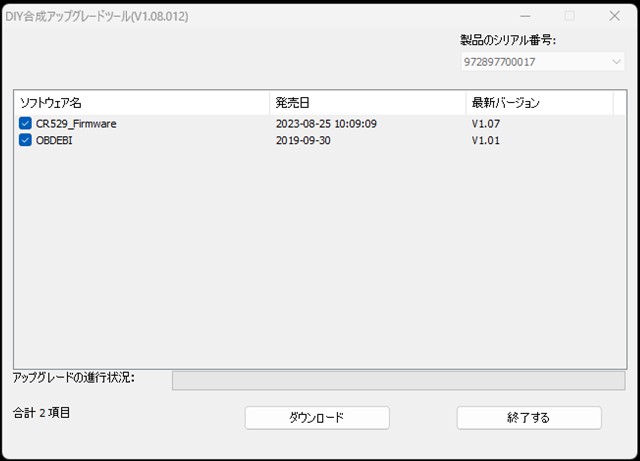Minimize the upgrade tool window

point(525,16)
